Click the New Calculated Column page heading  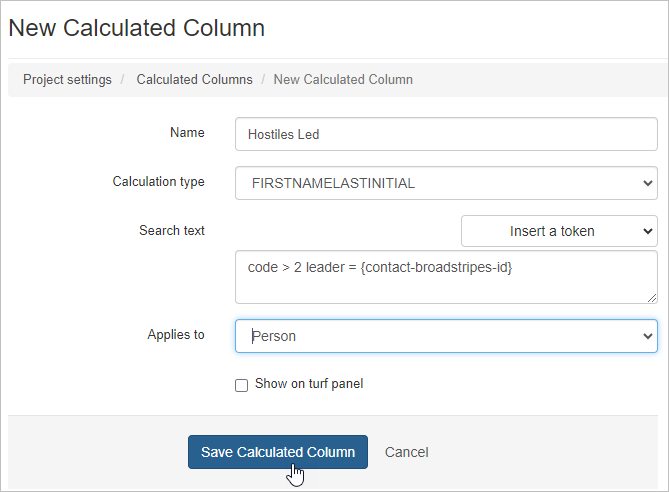coord(136,28)
